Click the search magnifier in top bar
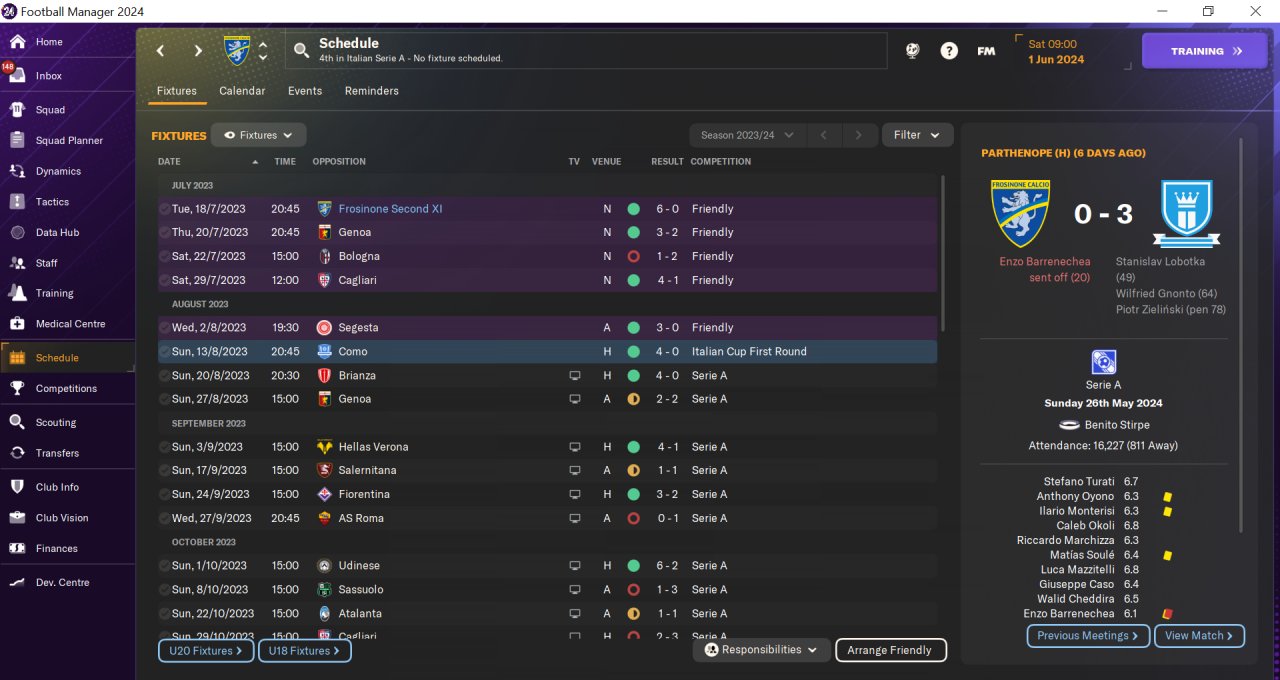The width and height of the screenshot is (1280, 680). pos(301,50)
